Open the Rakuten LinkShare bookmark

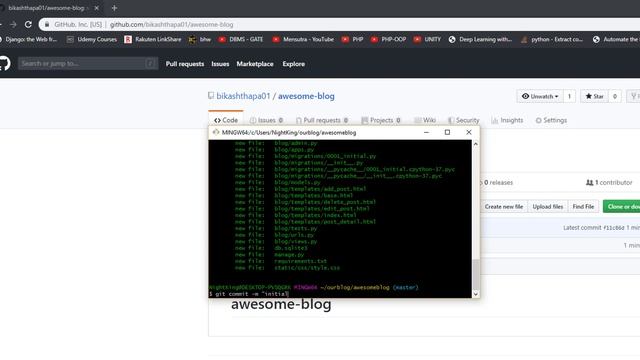click(x=153, y=39)
